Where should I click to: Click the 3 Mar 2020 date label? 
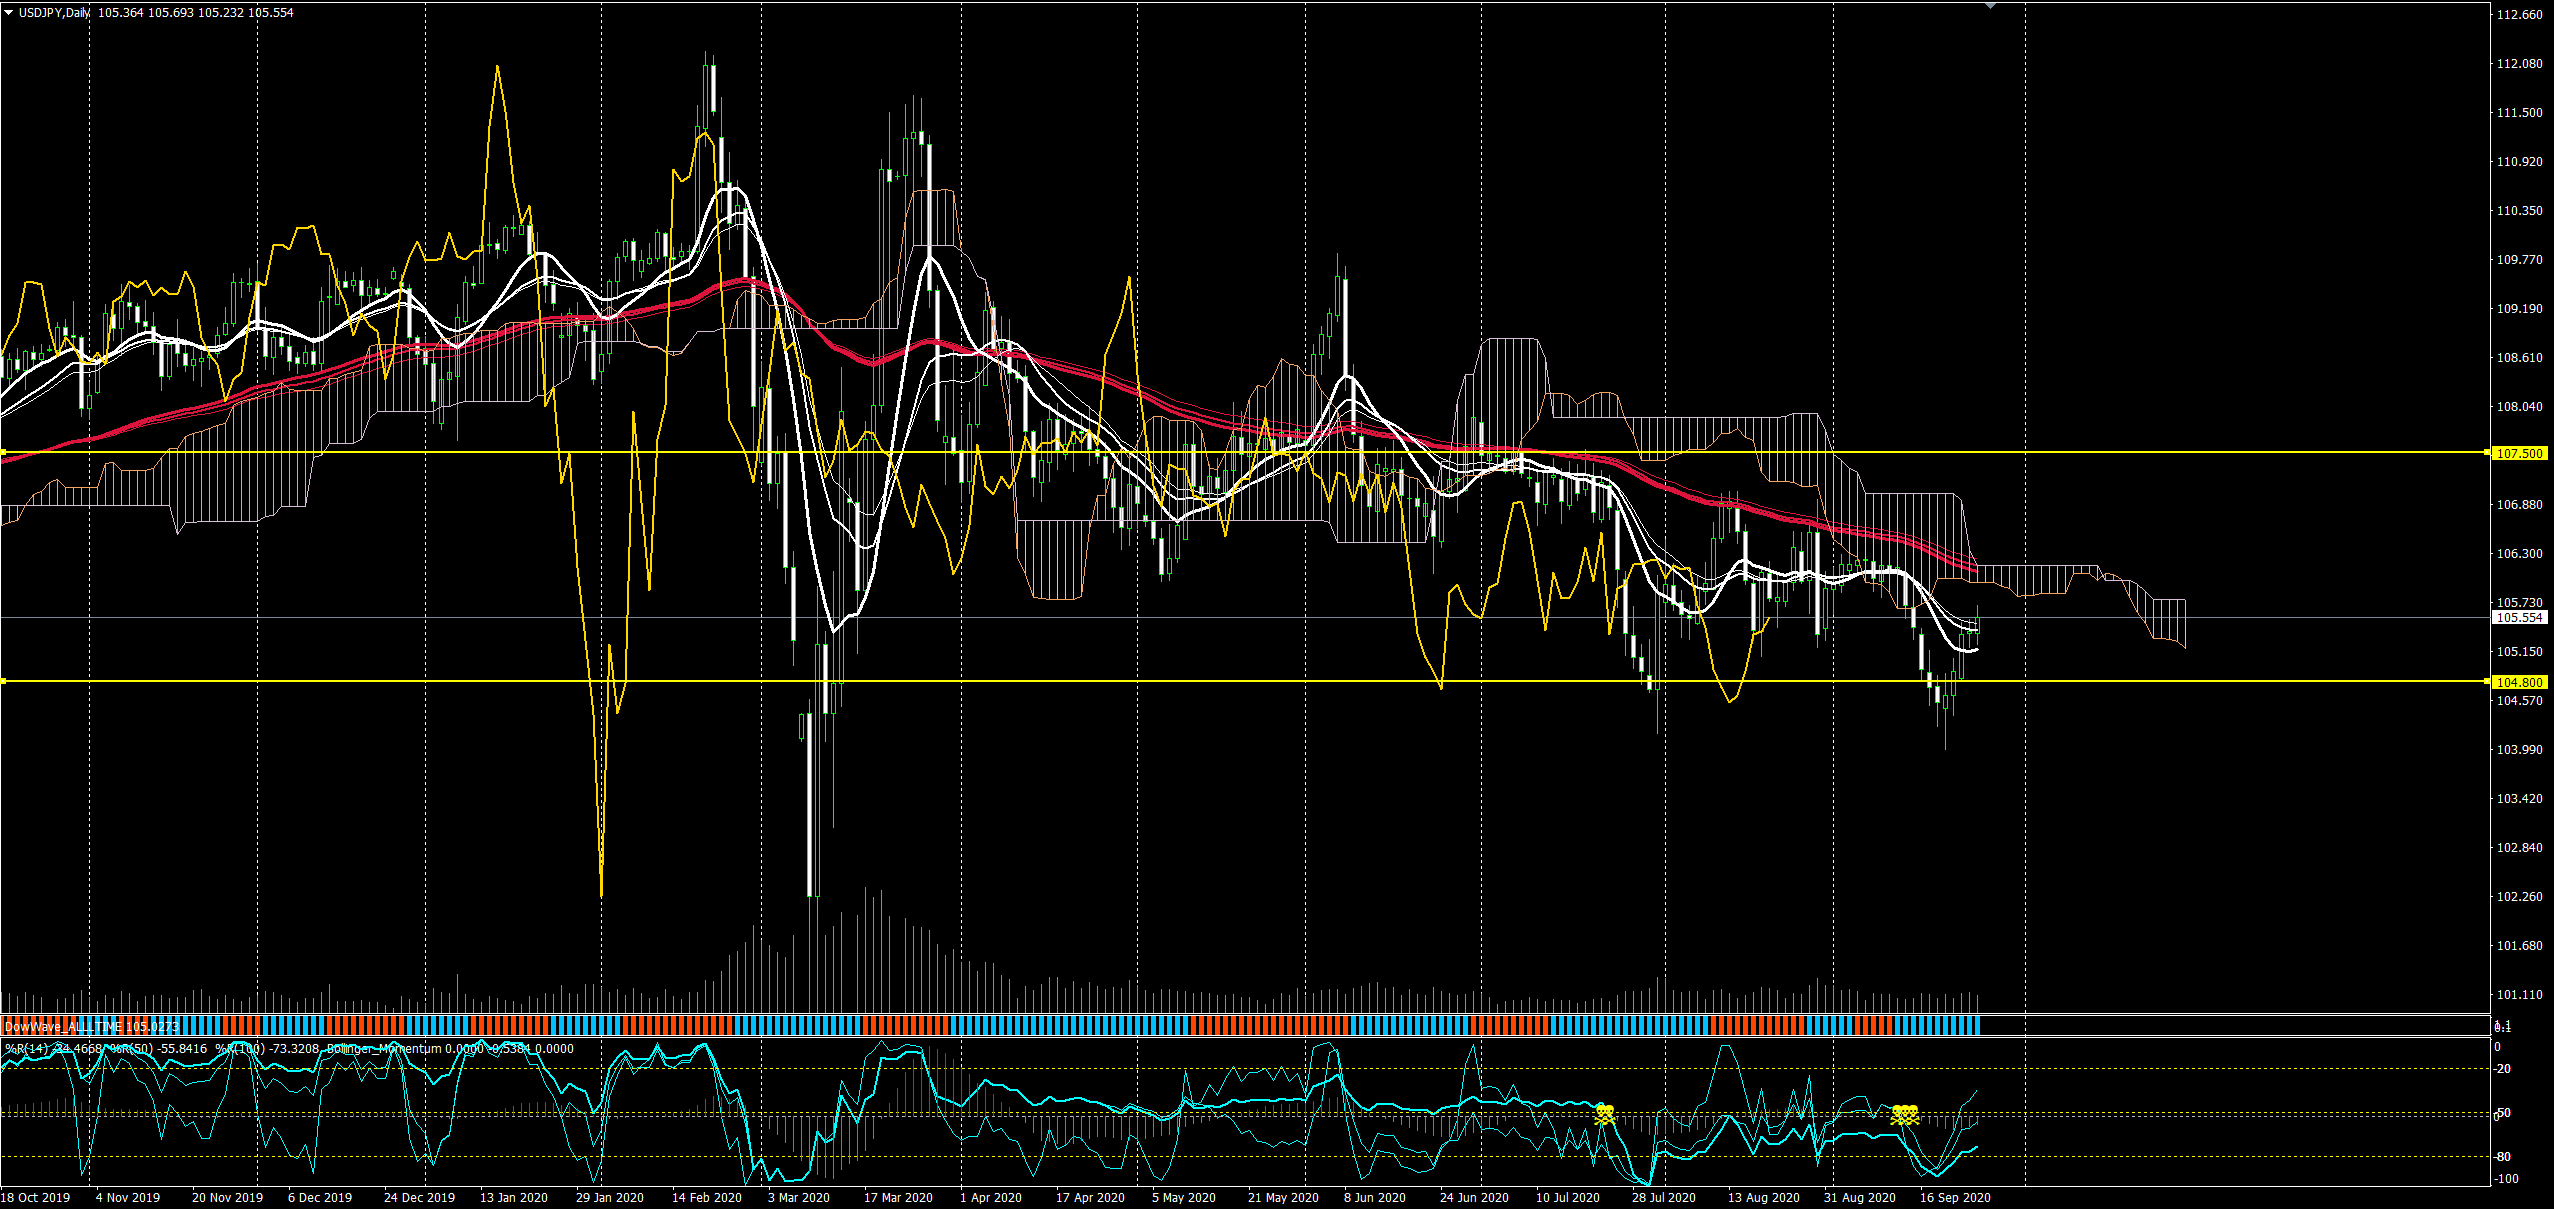coord(799,1198)
